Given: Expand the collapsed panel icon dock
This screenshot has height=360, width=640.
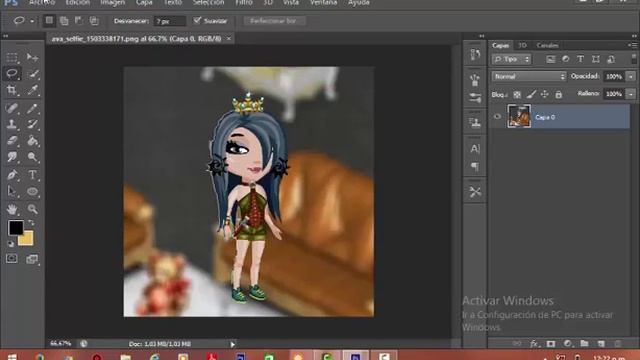Looking at the screenshot, I should click(482, 36).
